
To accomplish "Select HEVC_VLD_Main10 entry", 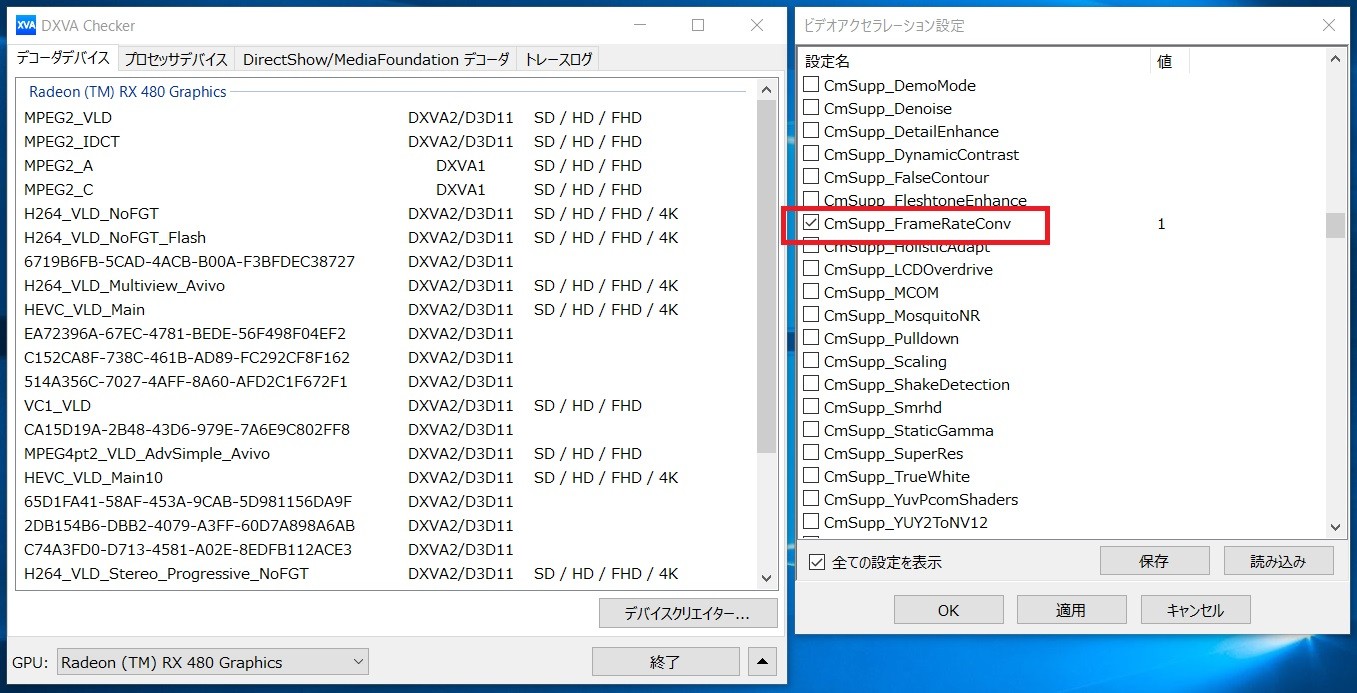I will click(387, 477).
